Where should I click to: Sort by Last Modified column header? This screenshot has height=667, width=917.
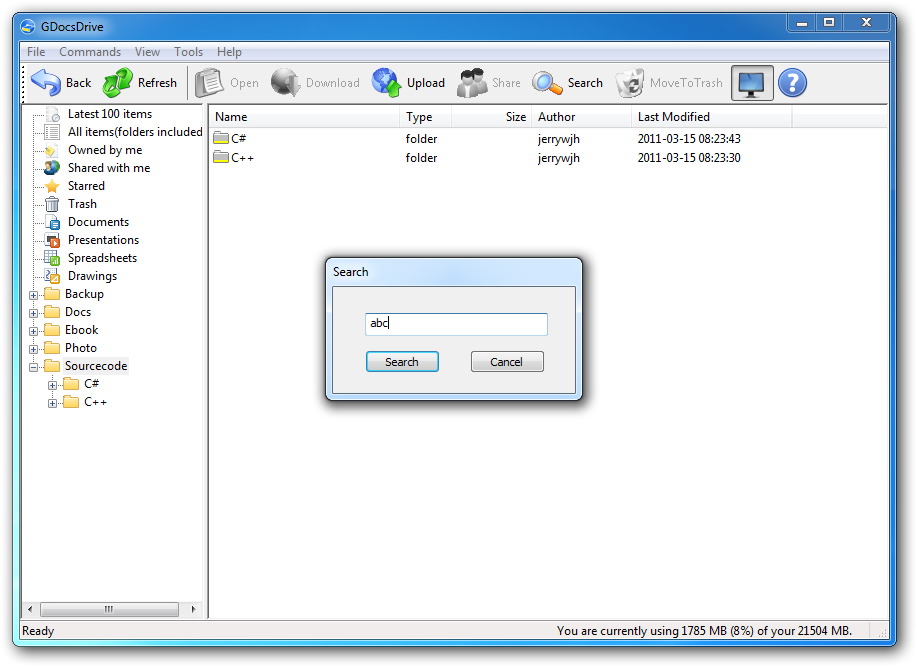(x=712, y=117)
